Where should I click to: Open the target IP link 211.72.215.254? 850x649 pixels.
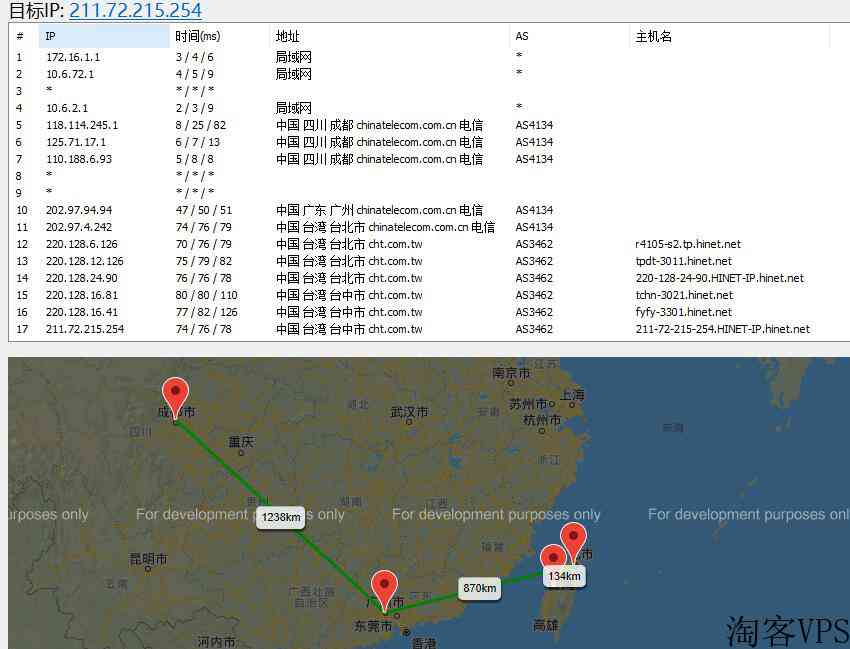[x=136, y=10]
